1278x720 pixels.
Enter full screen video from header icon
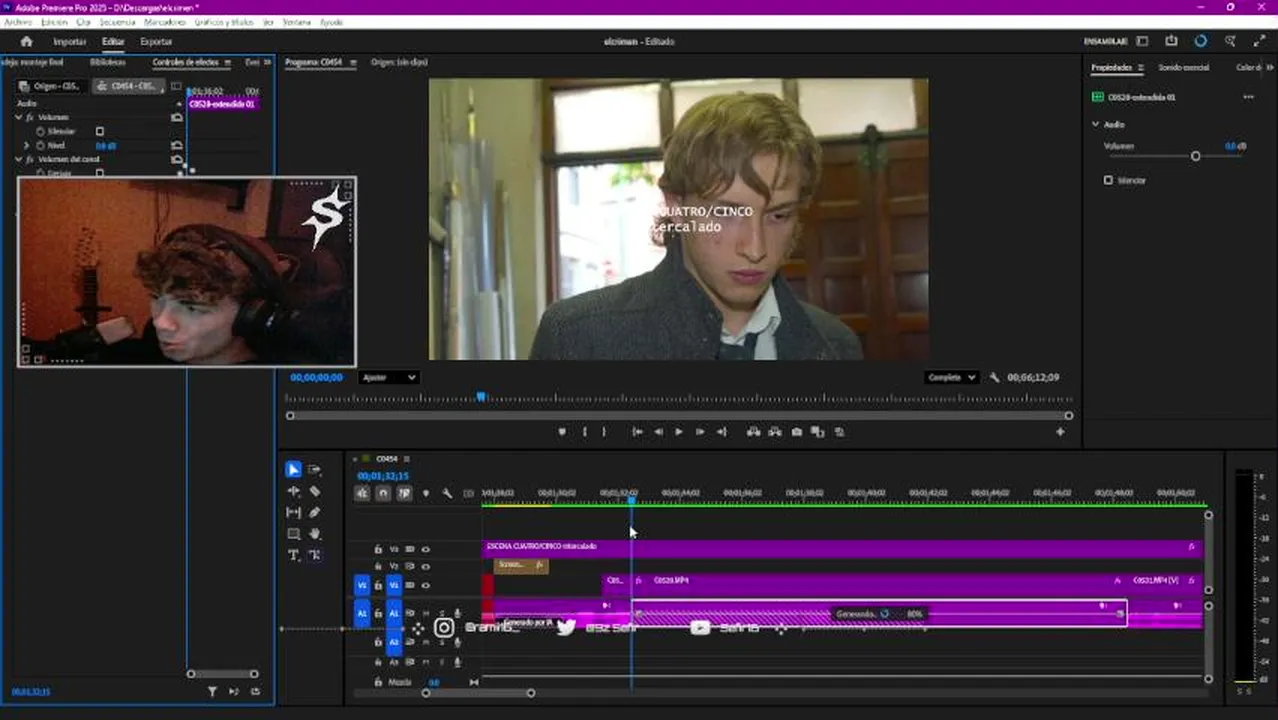(1258, 41)
